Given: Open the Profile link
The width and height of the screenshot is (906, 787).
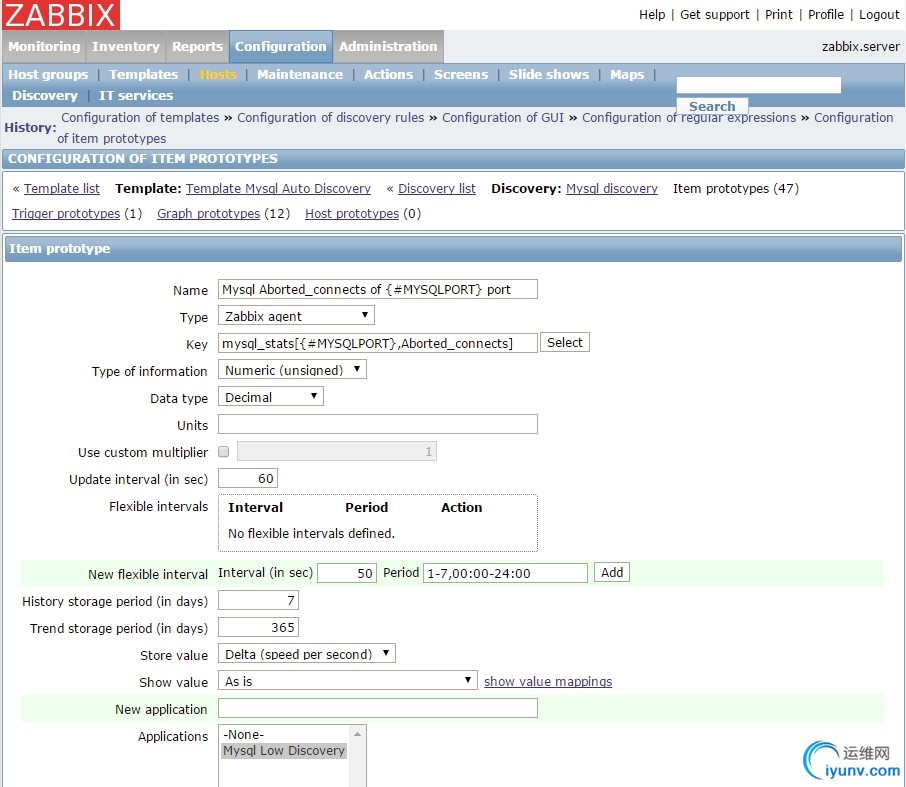Looking at the screenshot, I should pos(826,14).
